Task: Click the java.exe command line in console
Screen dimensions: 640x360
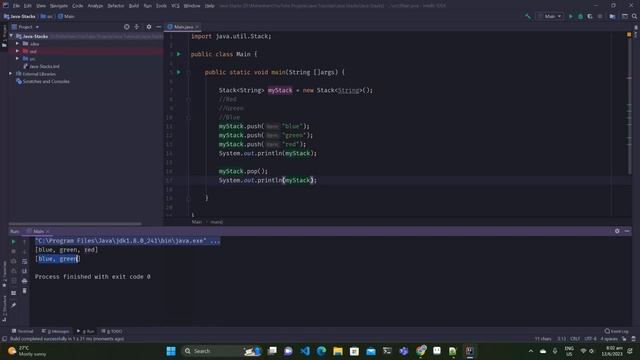Action: (x=127, y=241)
